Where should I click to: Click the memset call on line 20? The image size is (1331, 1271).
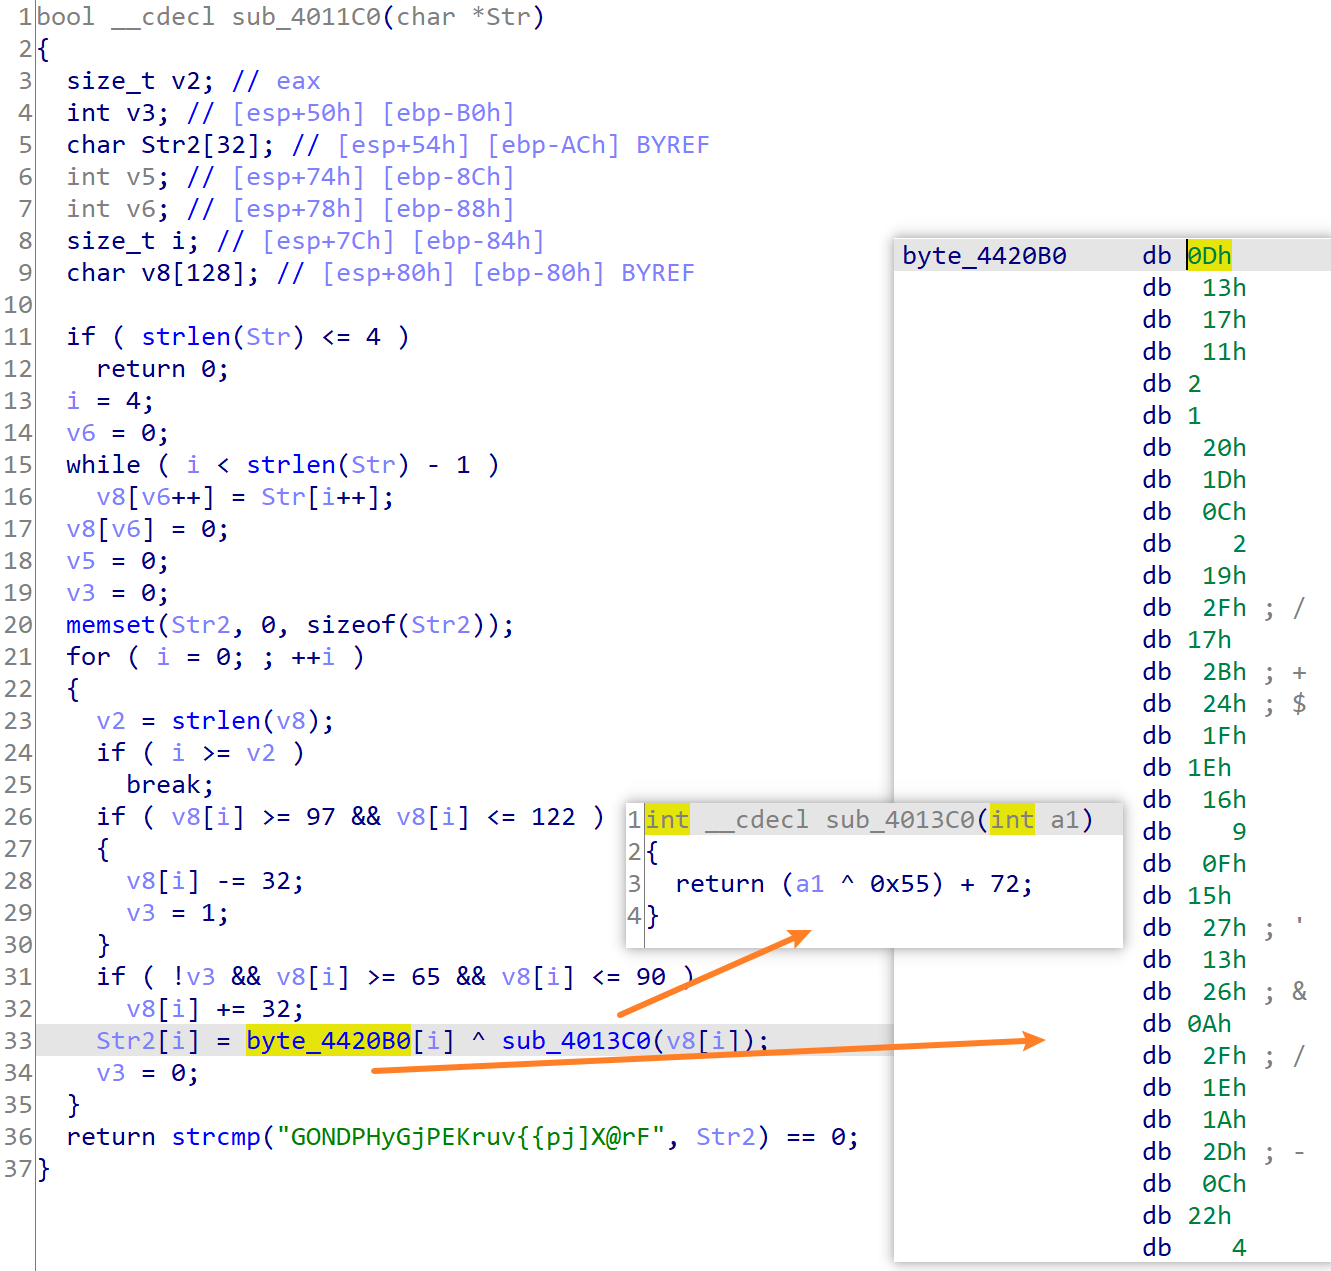click(x=110, y=624)
